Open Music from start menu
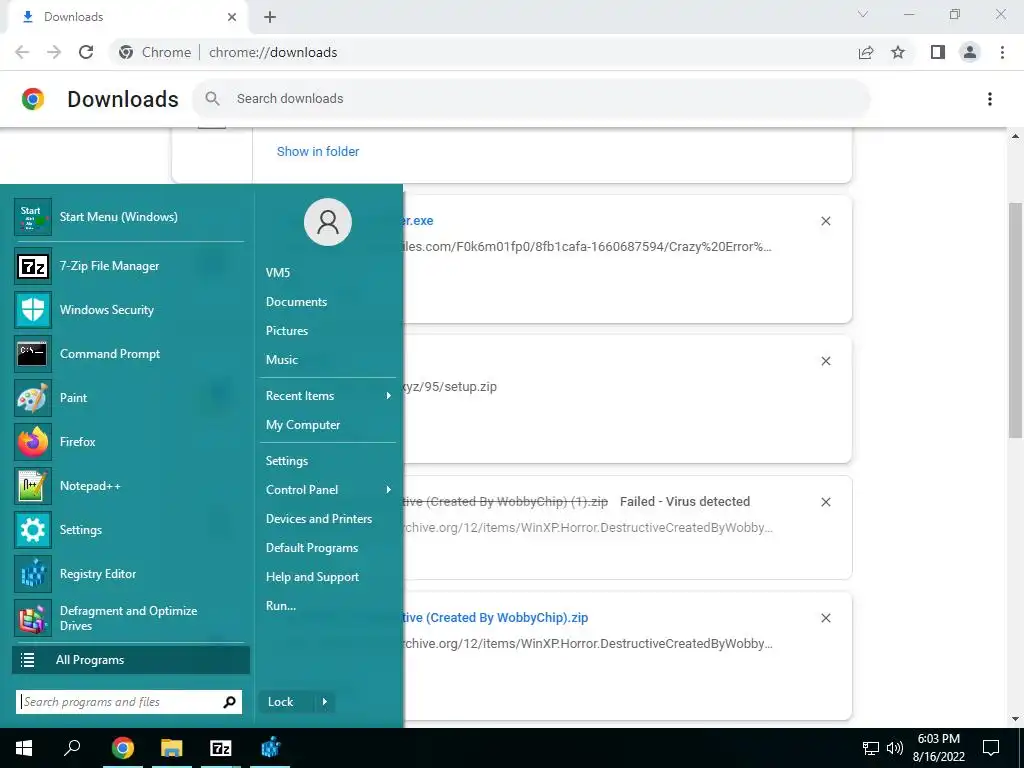1024x768 pixels. (x=281, y=360)
